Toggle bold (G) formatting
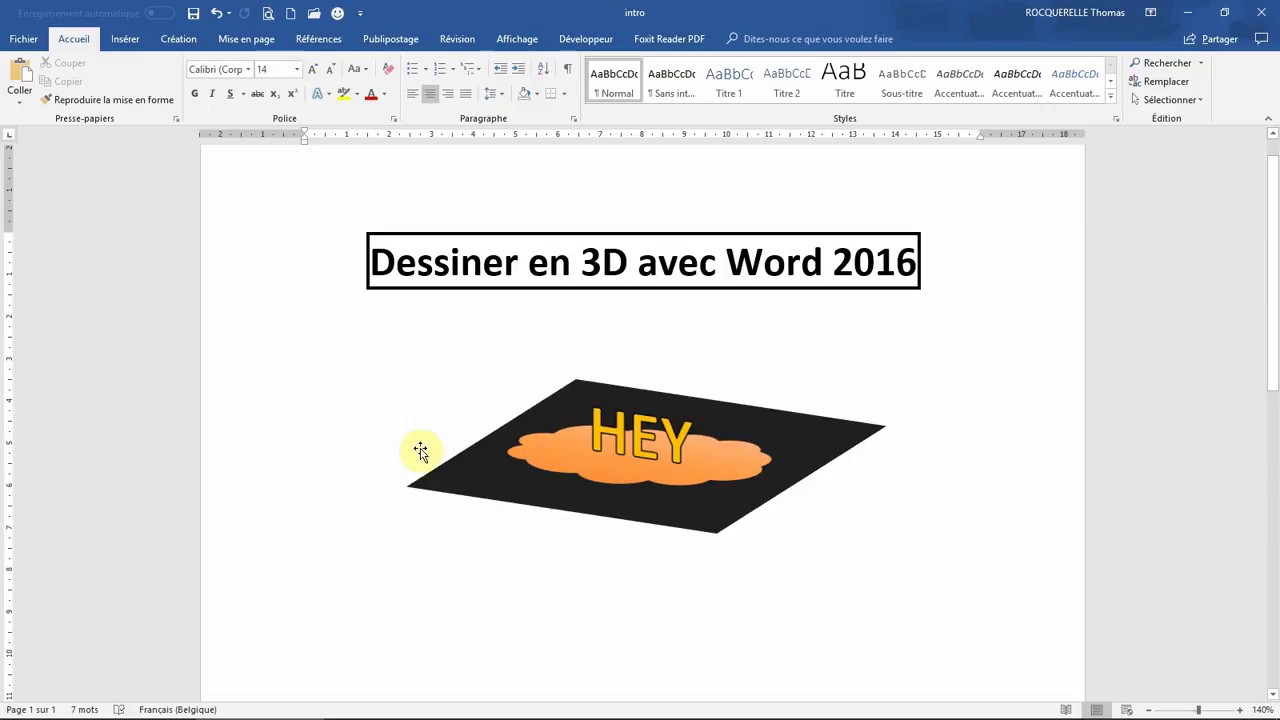 click(194, 94)
